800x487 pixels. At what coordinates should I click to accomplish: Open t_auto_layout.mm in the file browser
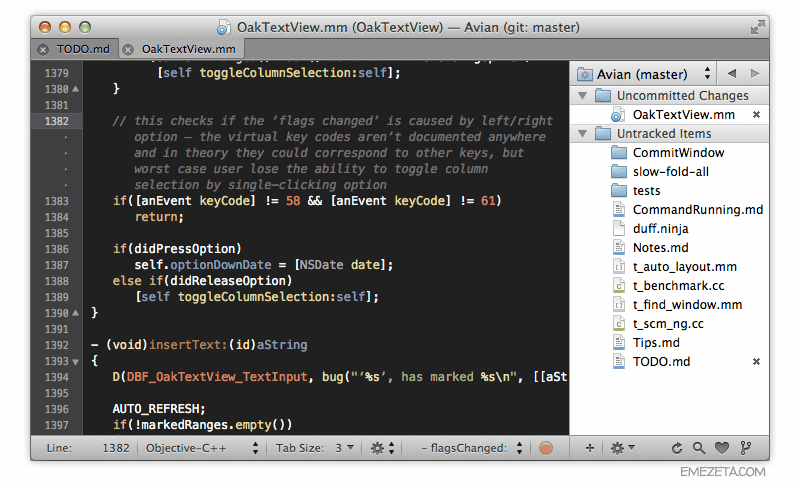point(685,267)
